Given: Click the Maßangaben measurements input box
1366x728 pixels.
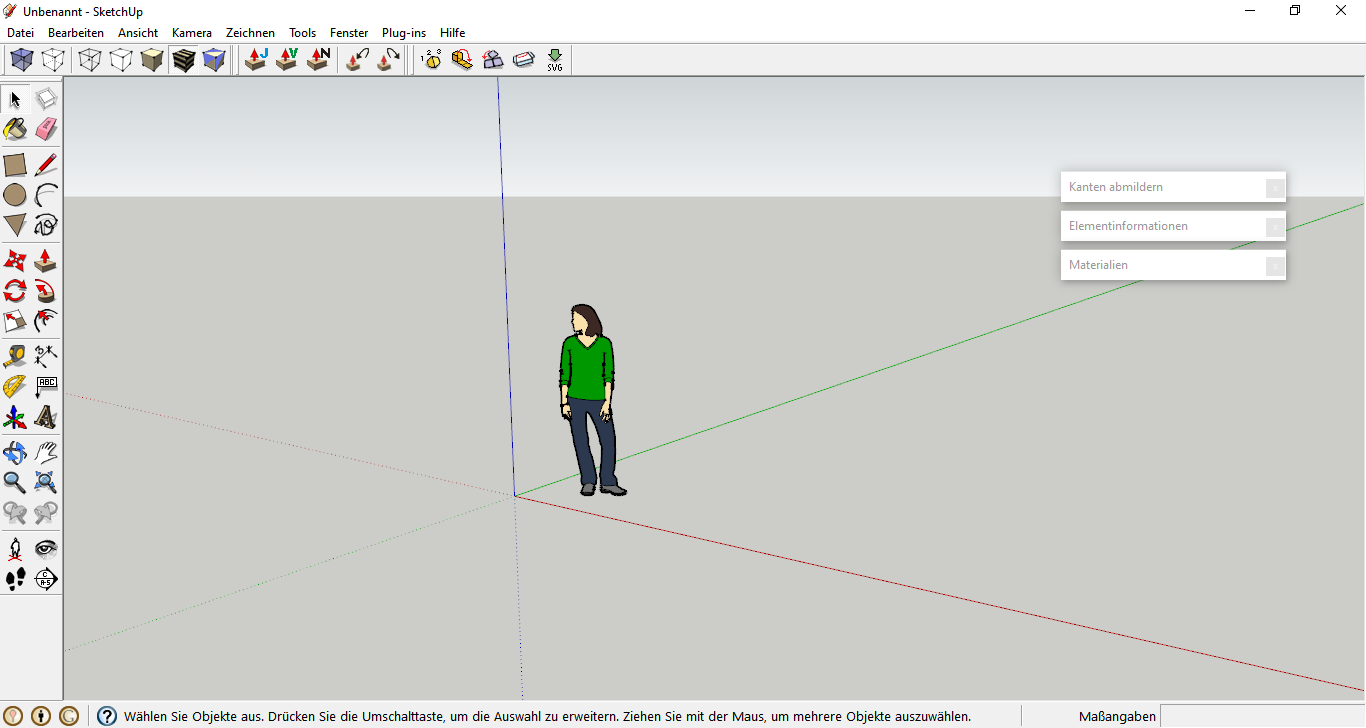Looking at the screenshot, I should (1263, 716).
